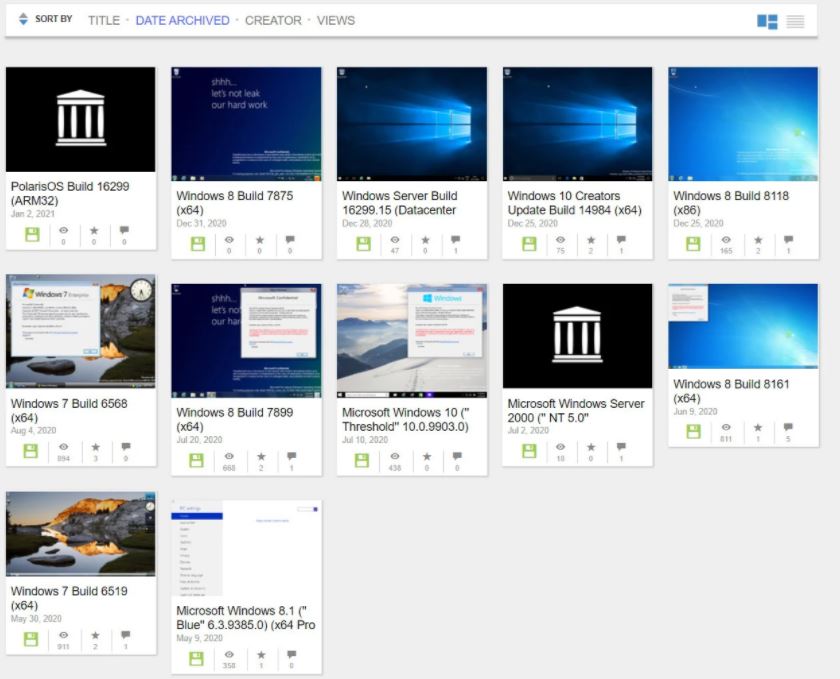
Task: Click favorite star on Windows 10 Creators Update card
Action: coord(591,240)
